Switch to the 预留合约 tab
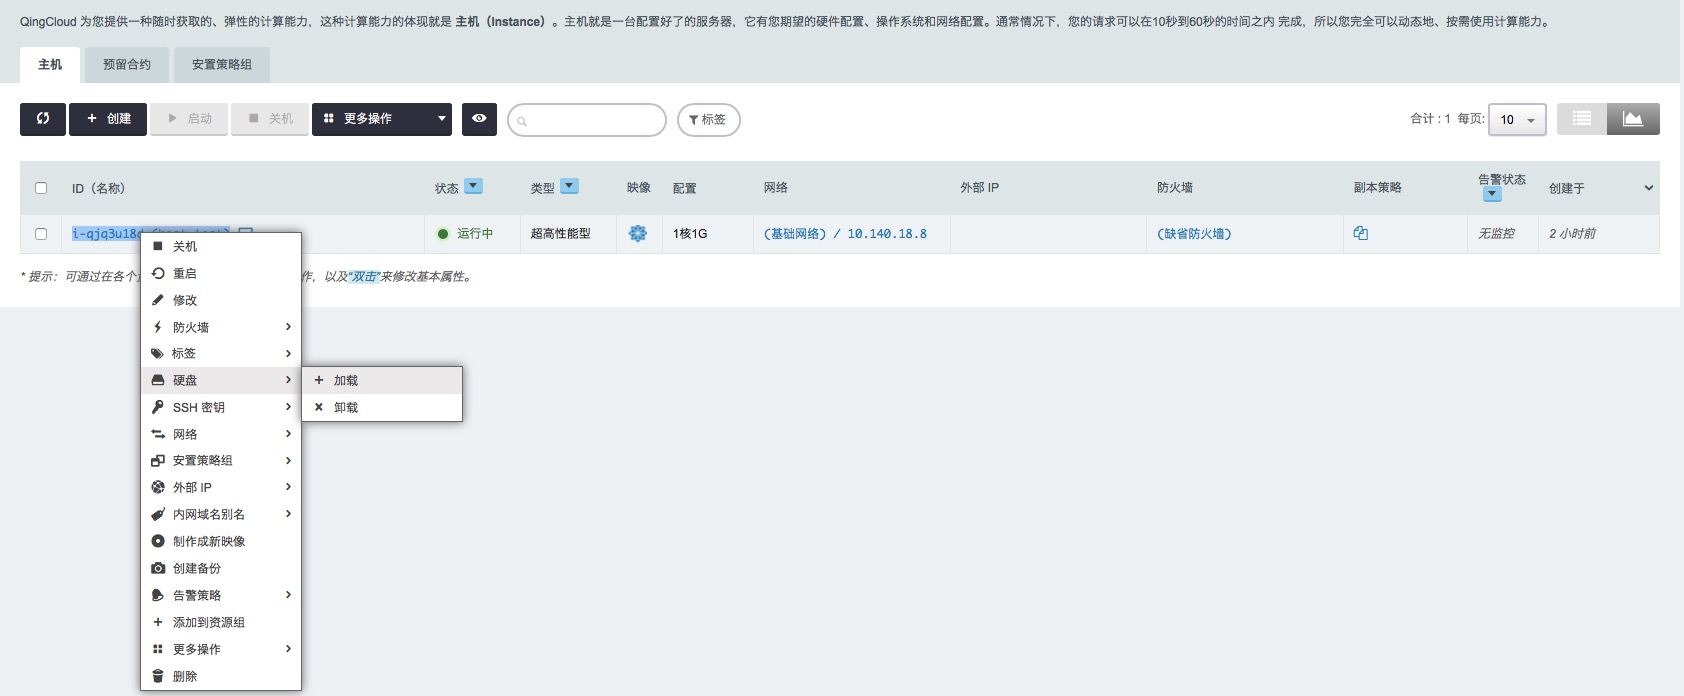This screenshot has width=1684, height=696. pyautogui.click(x=127, y=65)
